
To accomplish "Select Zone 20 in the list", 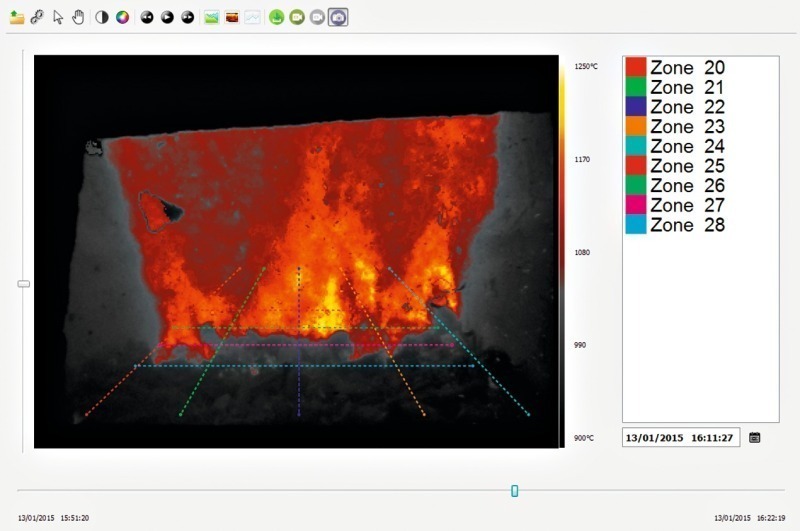I will (687, 68).
